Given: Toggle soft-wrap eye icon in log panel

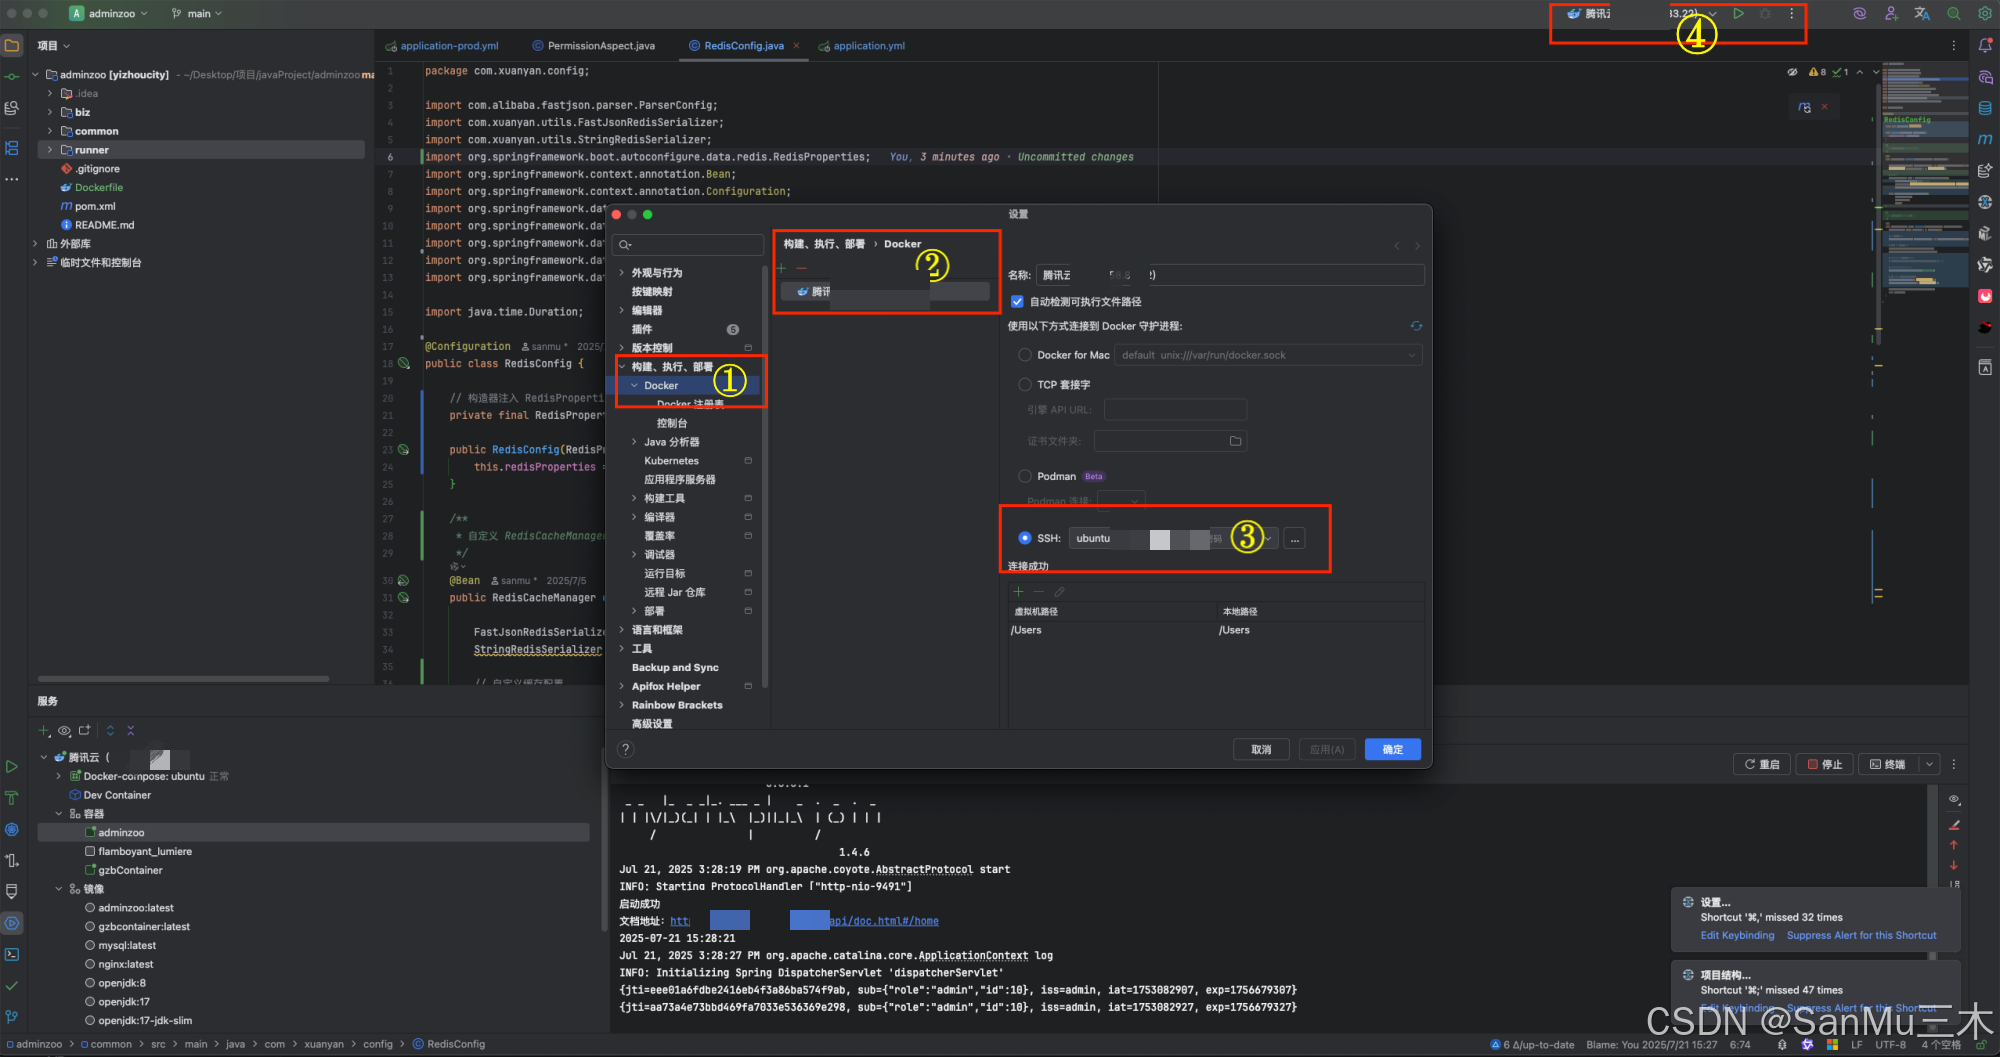Looking at the screenshot, I should [1953, 799].
